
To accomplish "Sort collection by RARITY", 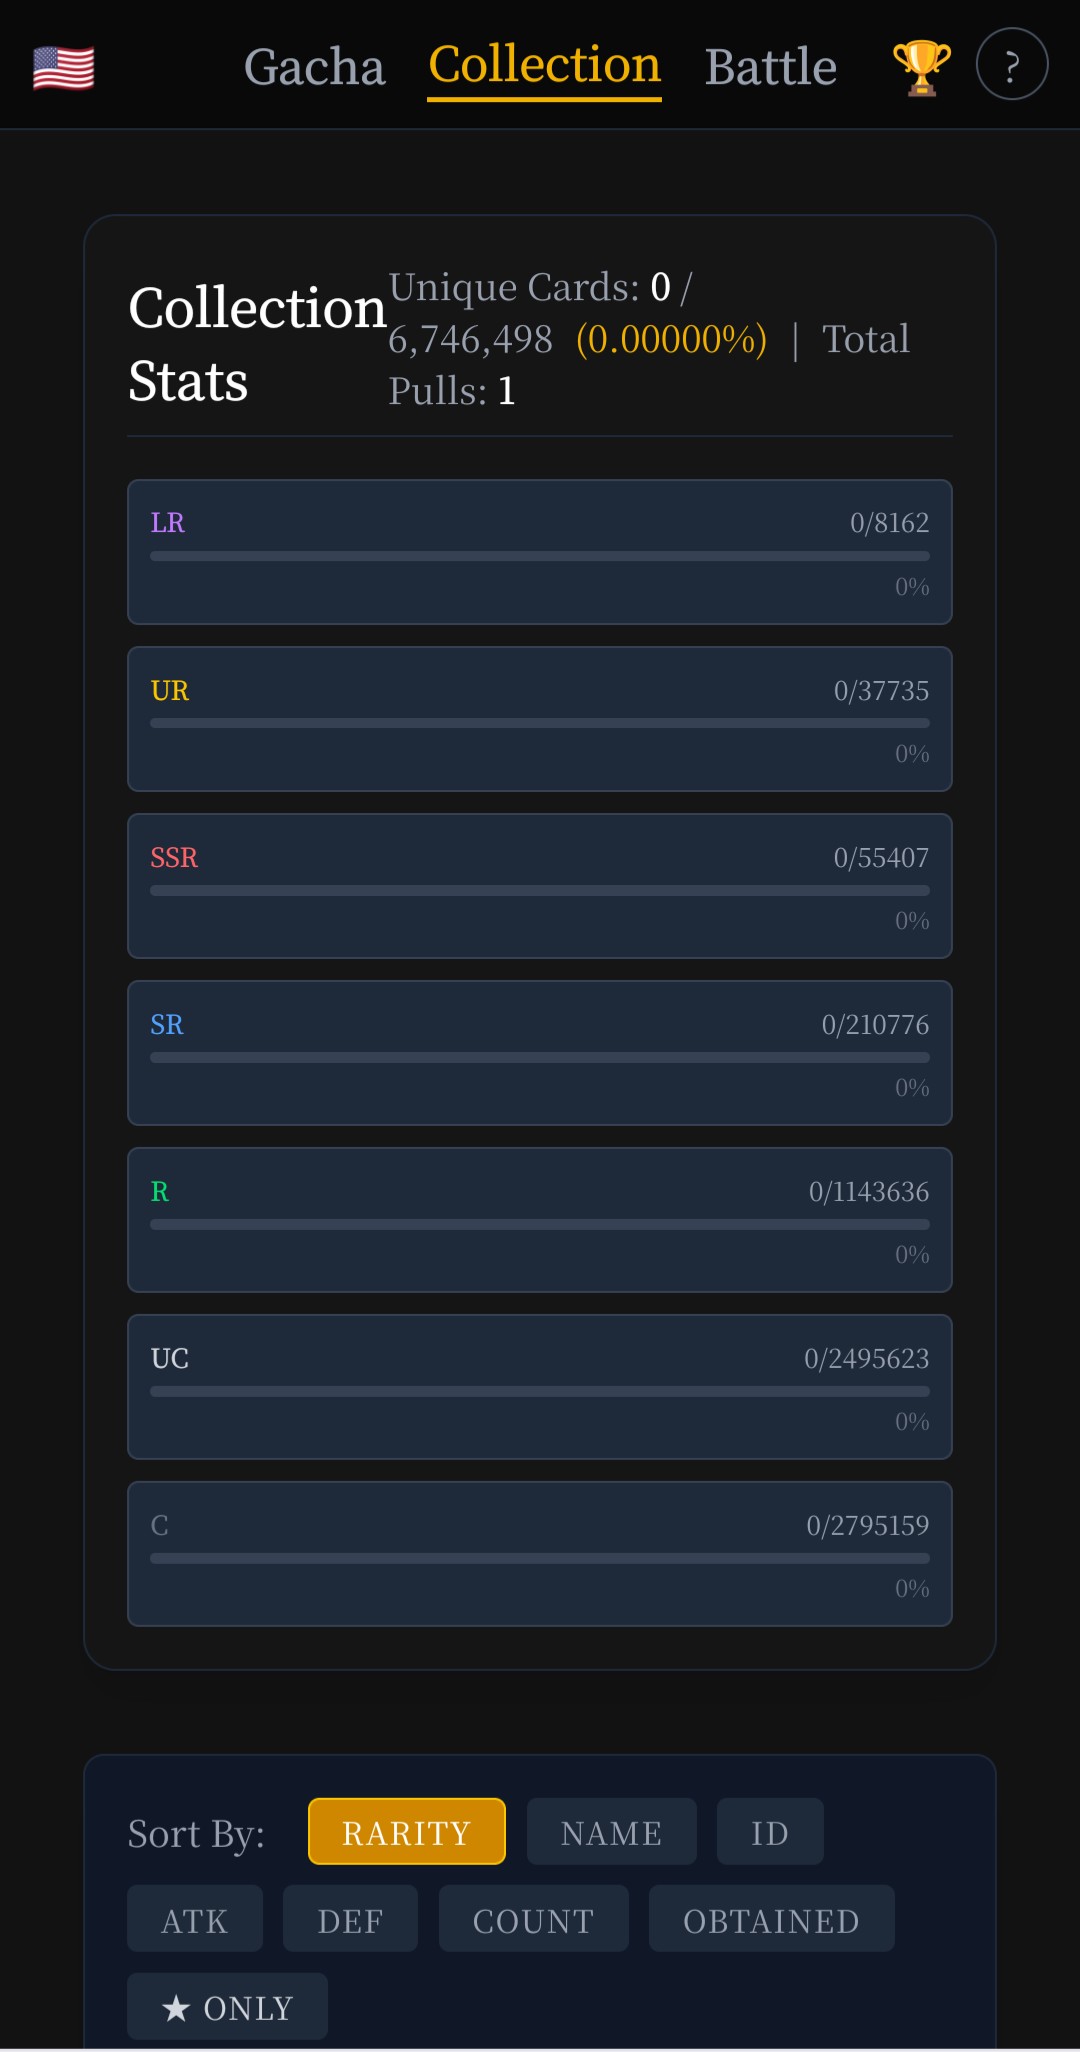I will 406,1832.
